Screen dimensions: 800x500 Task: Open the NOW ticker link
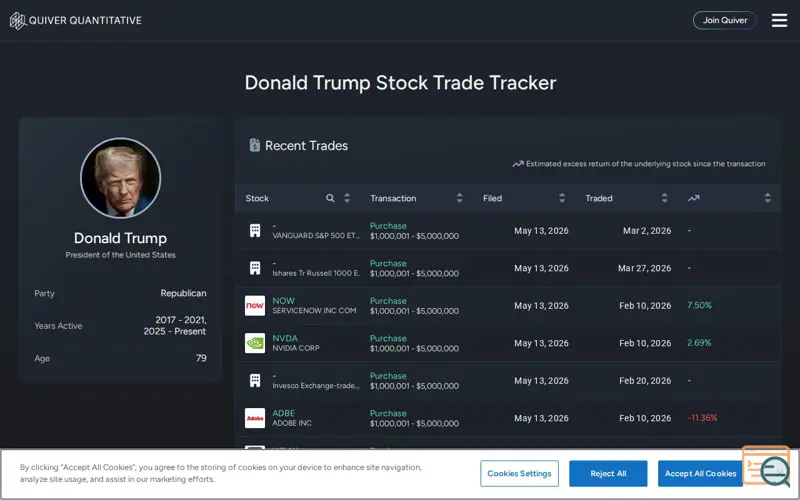283,301
